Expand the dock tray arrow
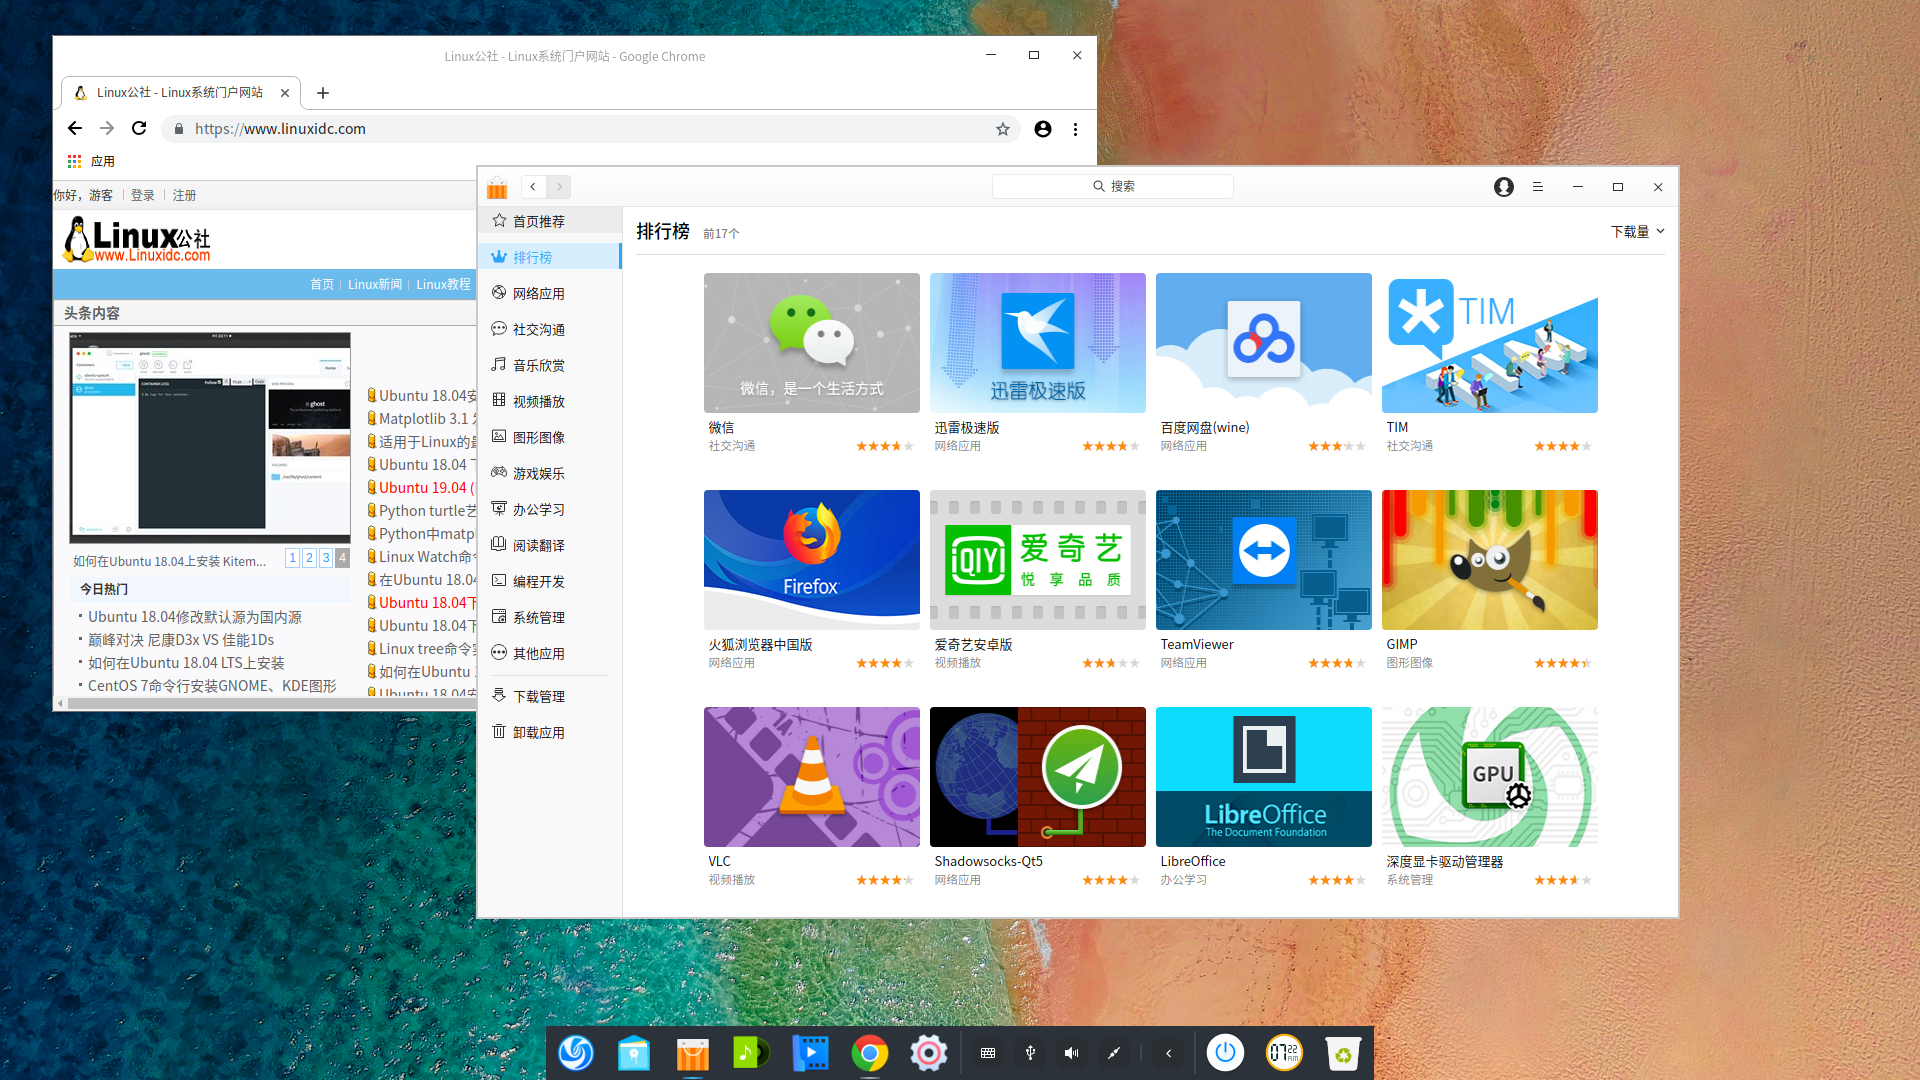This screenshot has width=1920, height=1080. click(x=1168, y=1053)
